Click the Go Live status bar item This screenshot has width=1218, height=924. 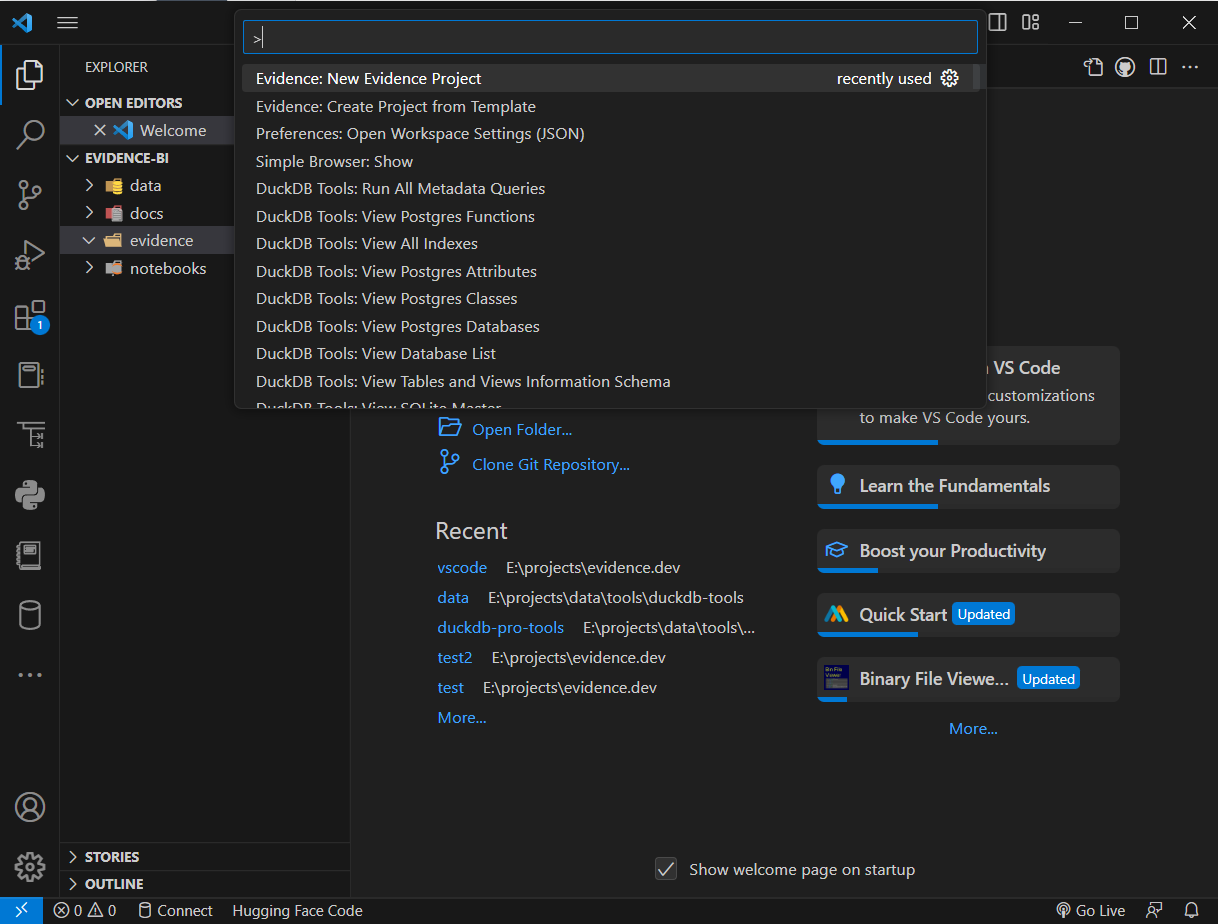(x=1090, y=910)
